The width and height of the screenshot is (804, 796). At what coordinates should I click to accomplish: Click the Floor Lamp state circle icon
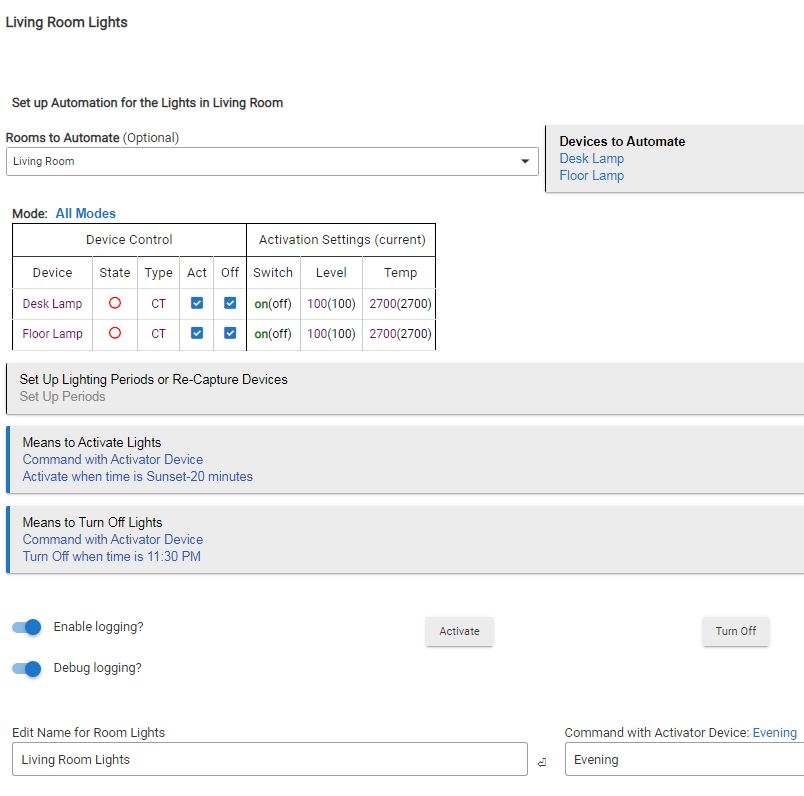[x=114, y=333]
